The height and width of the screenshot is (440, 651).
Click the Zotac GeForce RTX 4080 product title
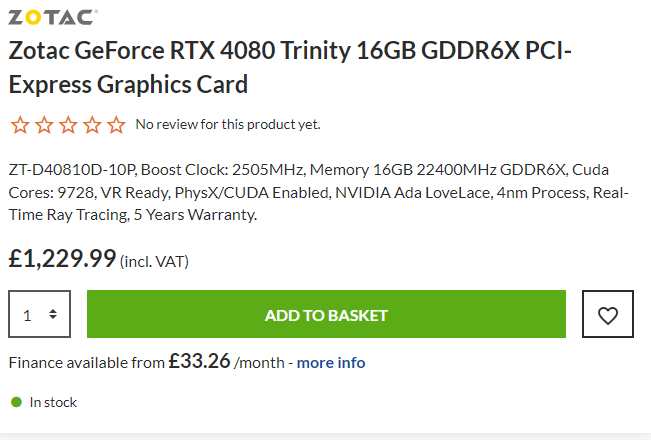290,67
